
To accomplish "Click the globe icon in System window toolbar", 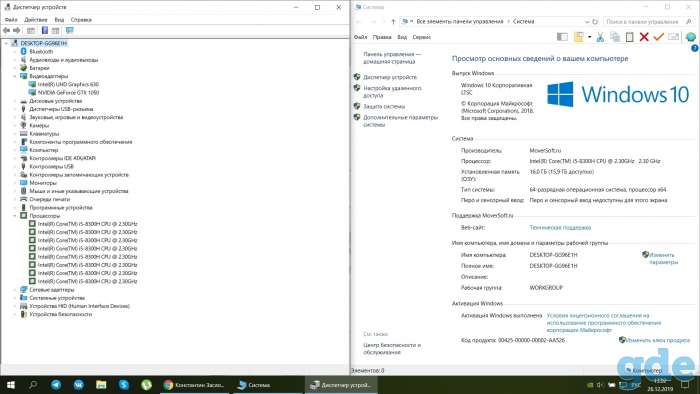I will 691,37.
